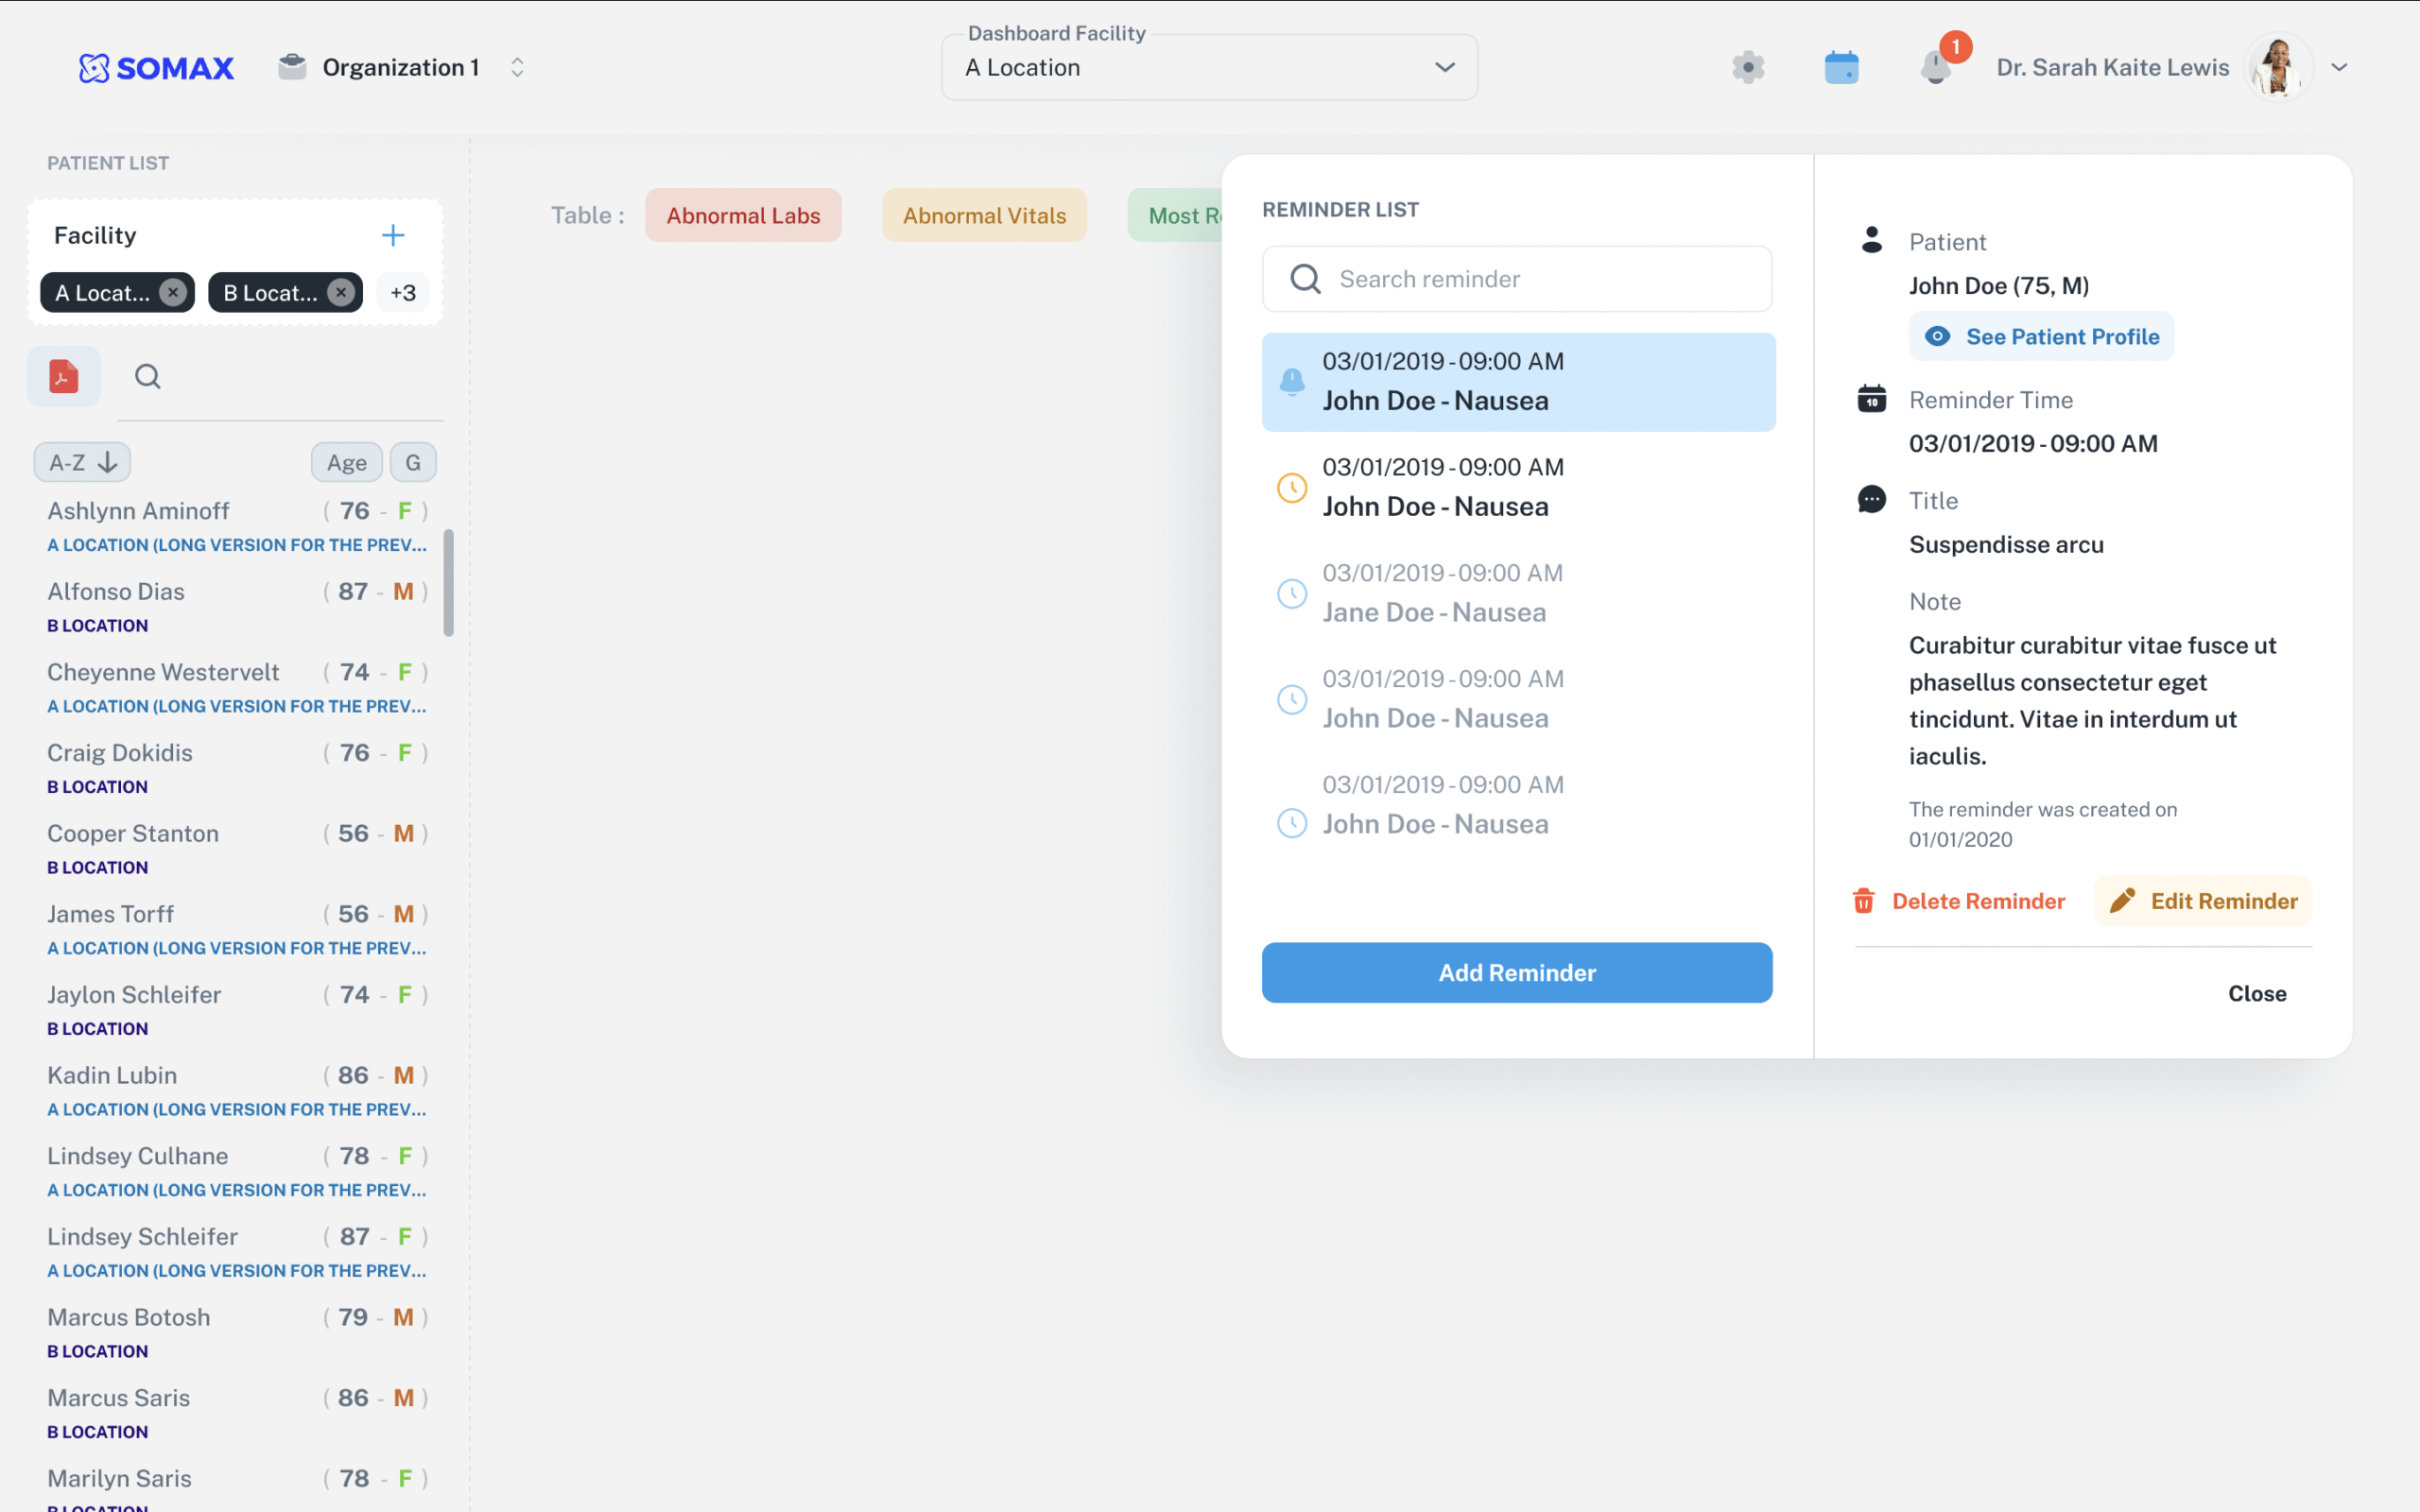Viewport: 2420px width, 1512px height.
Task: Click the PDF export icon
Action: 63,376
